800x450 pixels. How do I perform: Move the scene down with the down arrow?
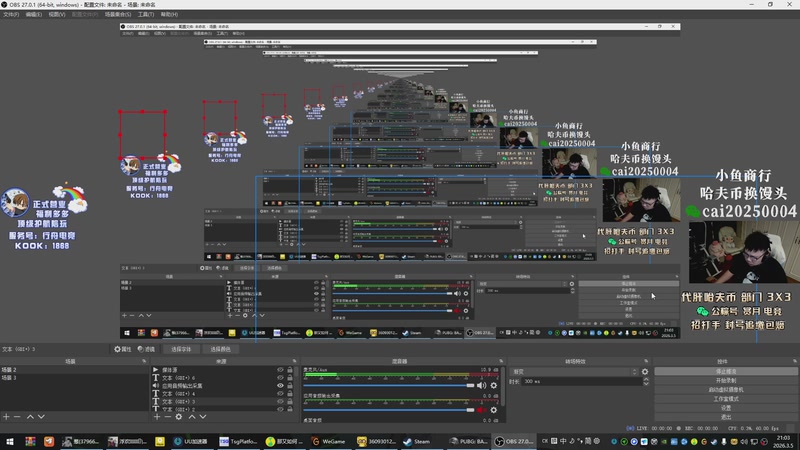pos(41,416)
